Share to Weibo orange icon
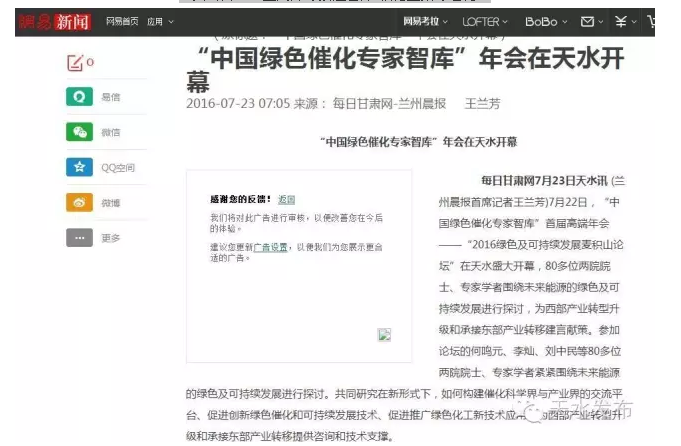This screenshot has width=681, height=446. click(79, 202)
